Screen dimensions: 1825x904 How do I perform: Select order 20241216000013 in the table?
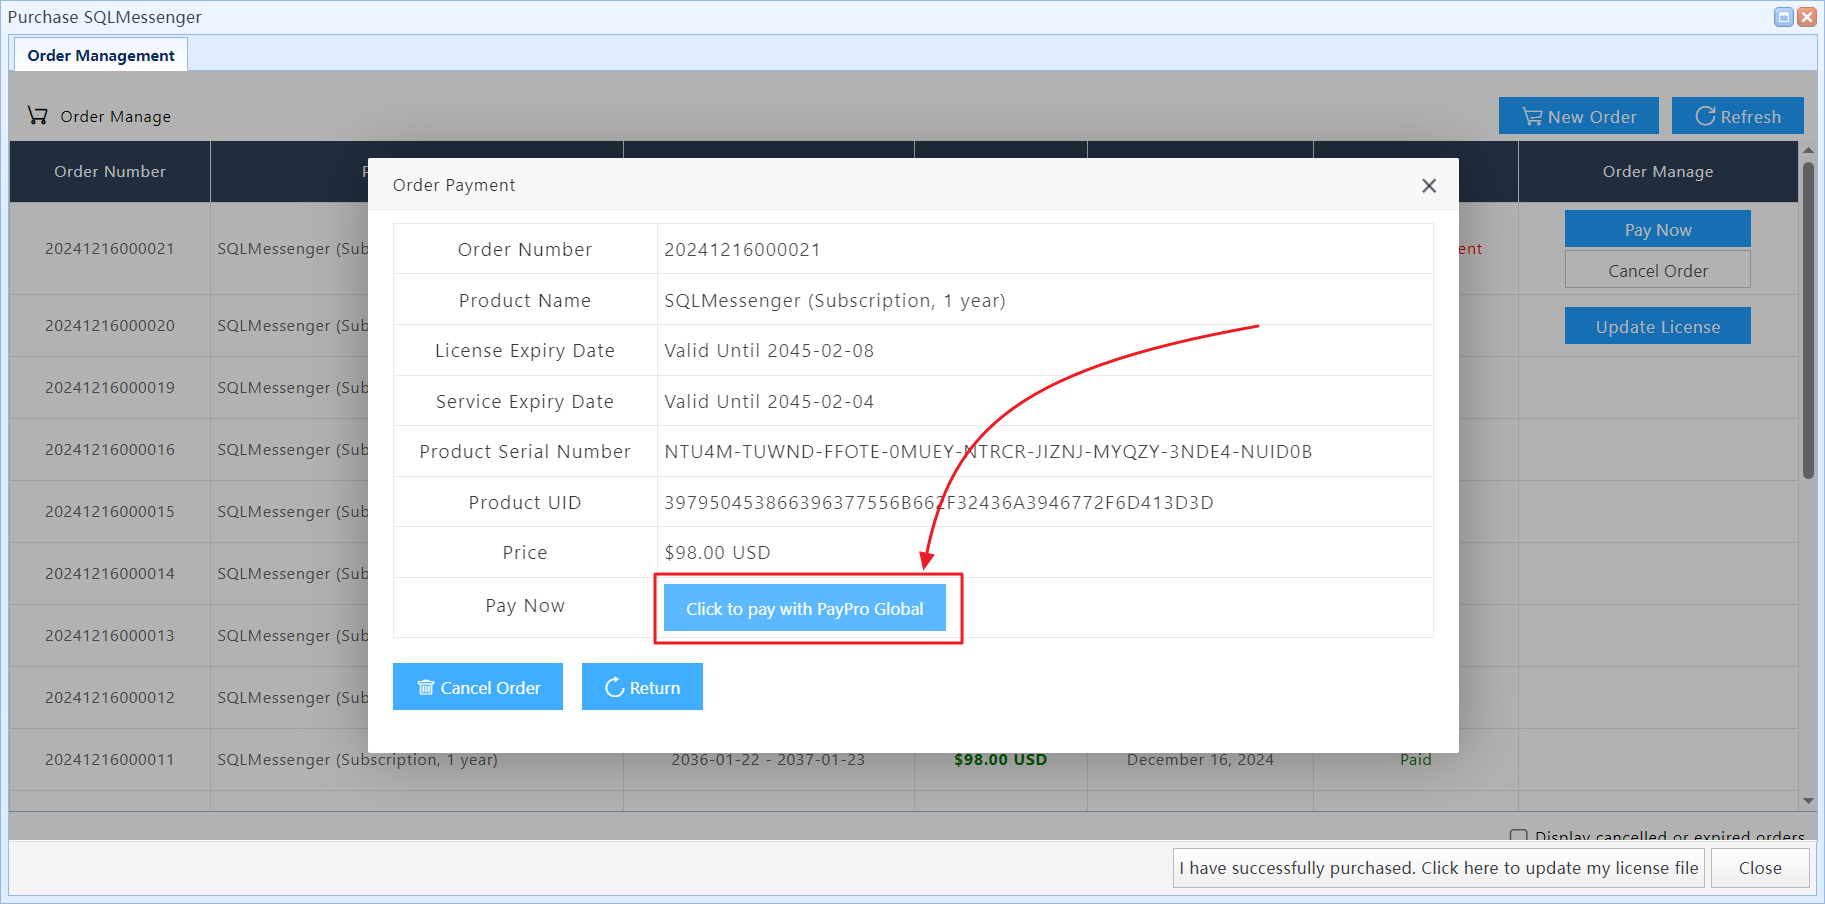[110, 635]
